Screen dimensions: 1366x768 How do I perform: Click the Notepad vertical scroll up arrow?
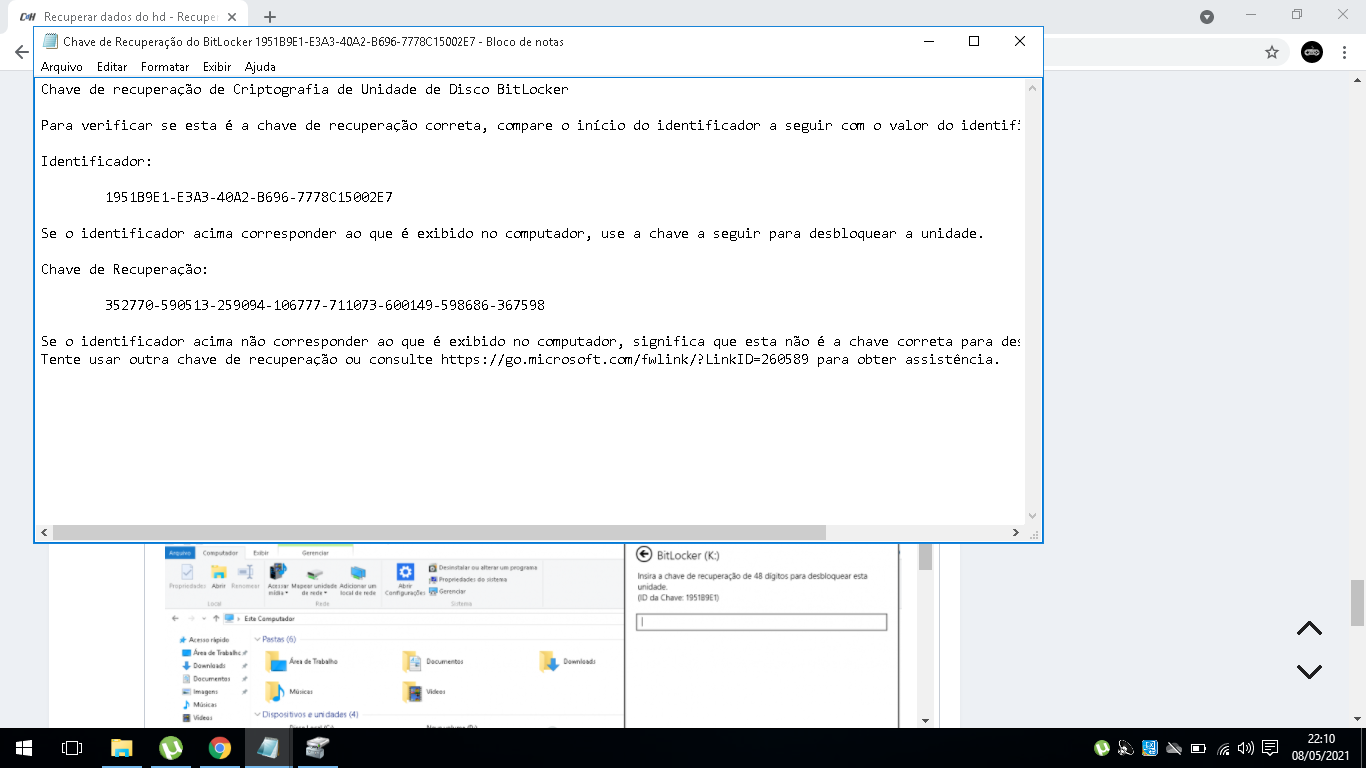[1033, 88]
